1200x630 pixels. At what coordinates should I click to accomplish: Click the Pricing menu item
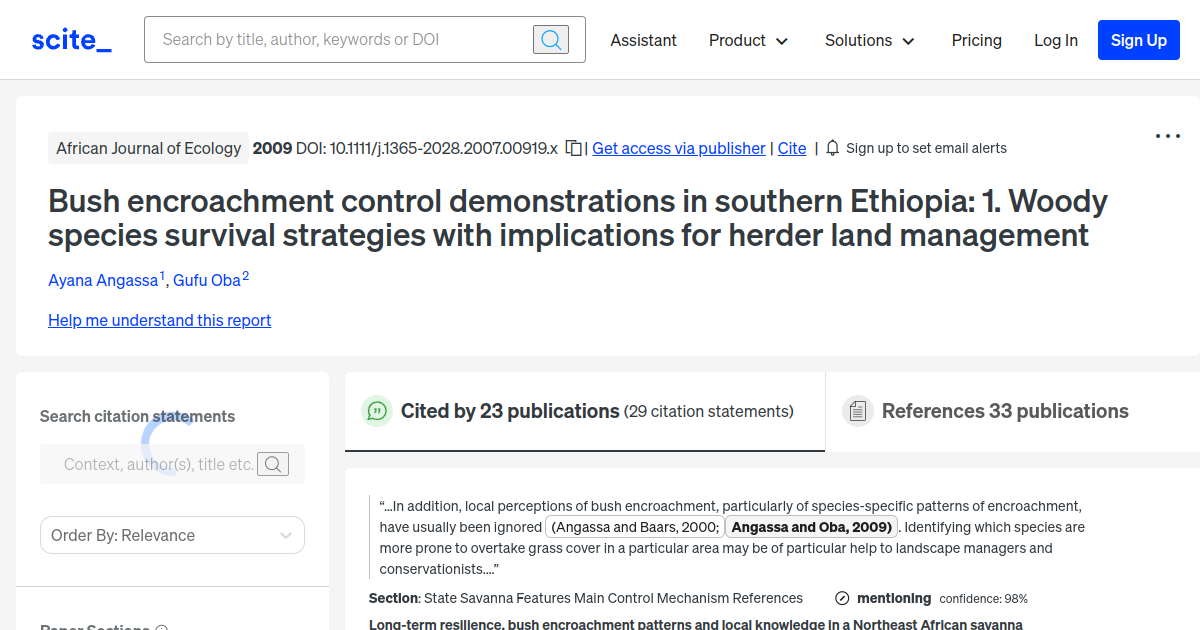click(x=976, y=41)
